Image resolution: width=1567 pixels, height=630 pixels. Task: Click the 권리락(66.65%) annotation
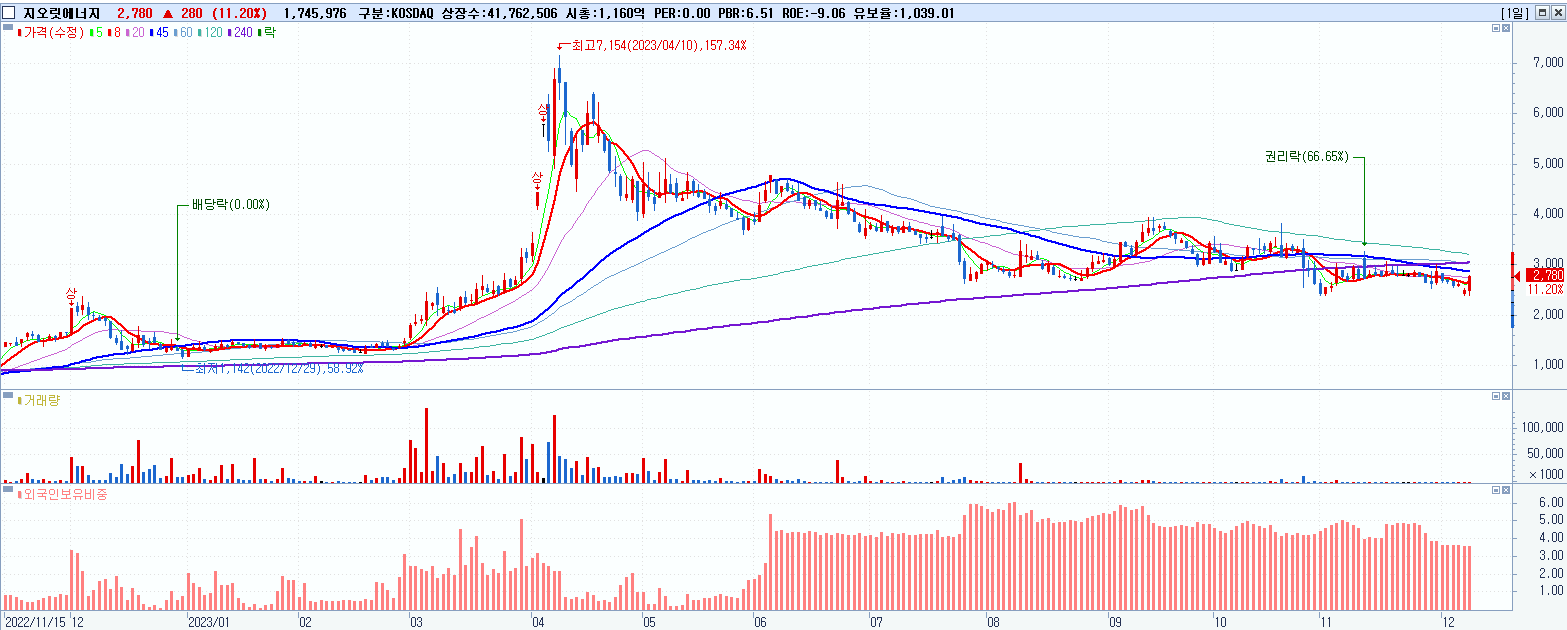[1307, 157]
